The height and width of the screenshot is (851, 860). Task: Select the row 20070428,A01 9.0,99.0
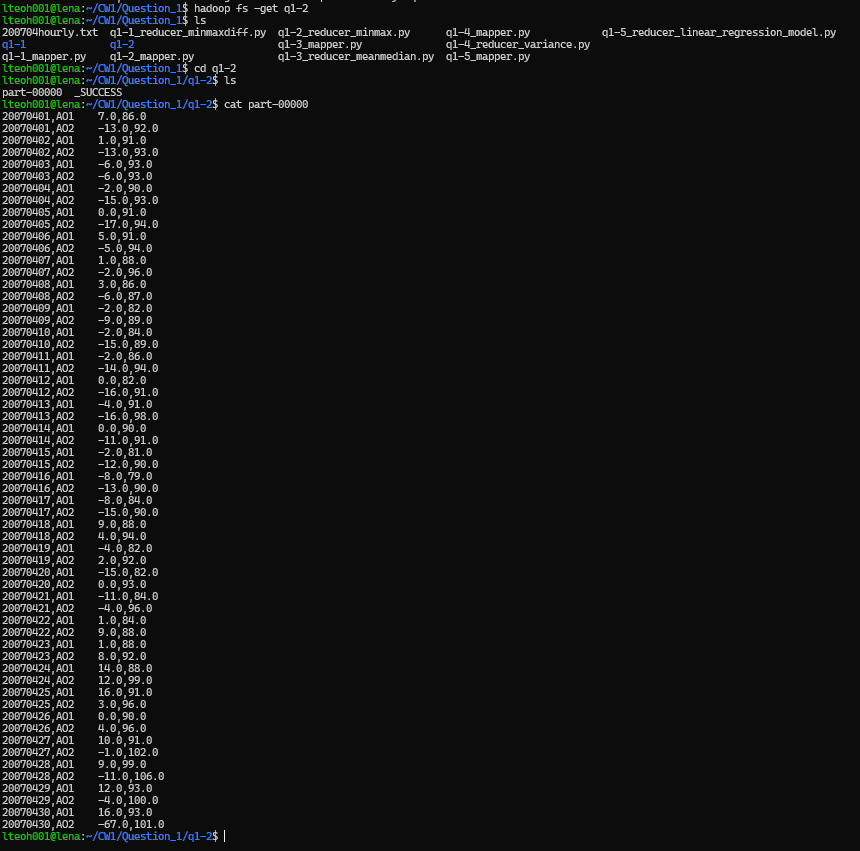pos(74,764)
